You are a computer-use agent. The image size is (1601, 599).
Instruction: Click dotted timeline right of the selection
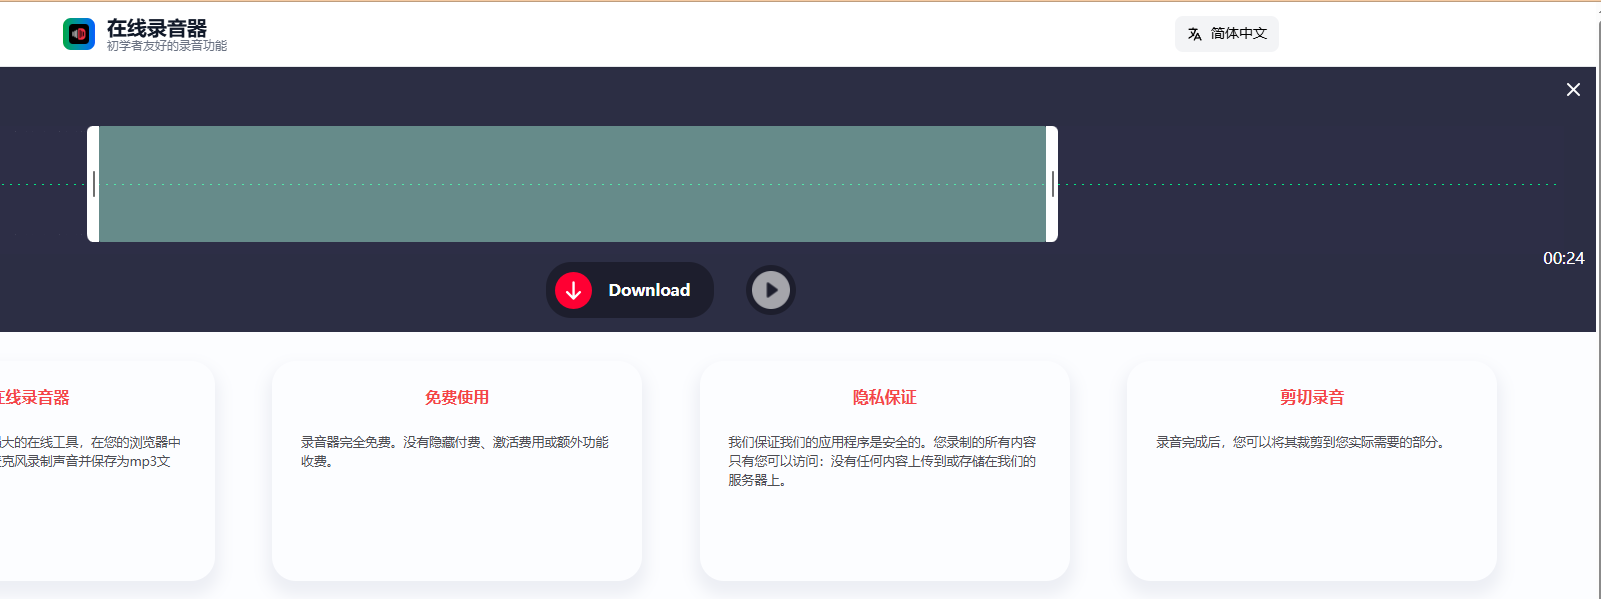pyautogui.click(x=1300, y=184)
